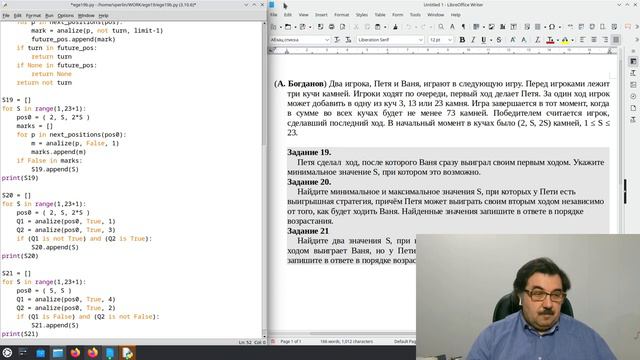Screen dimensions: 640x360
Task: Click the IDLE editor vertical scrollbar
Action: tap(264, 180)
